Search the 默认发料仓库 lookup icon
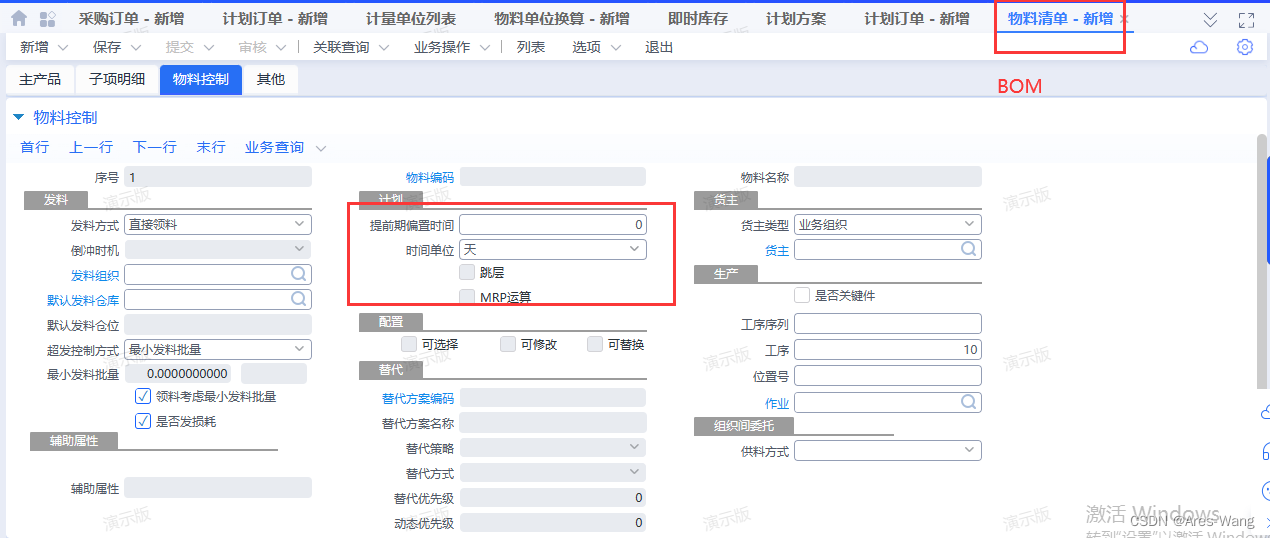The height and width of the screenshot is (538, 1270). point(299,298)
